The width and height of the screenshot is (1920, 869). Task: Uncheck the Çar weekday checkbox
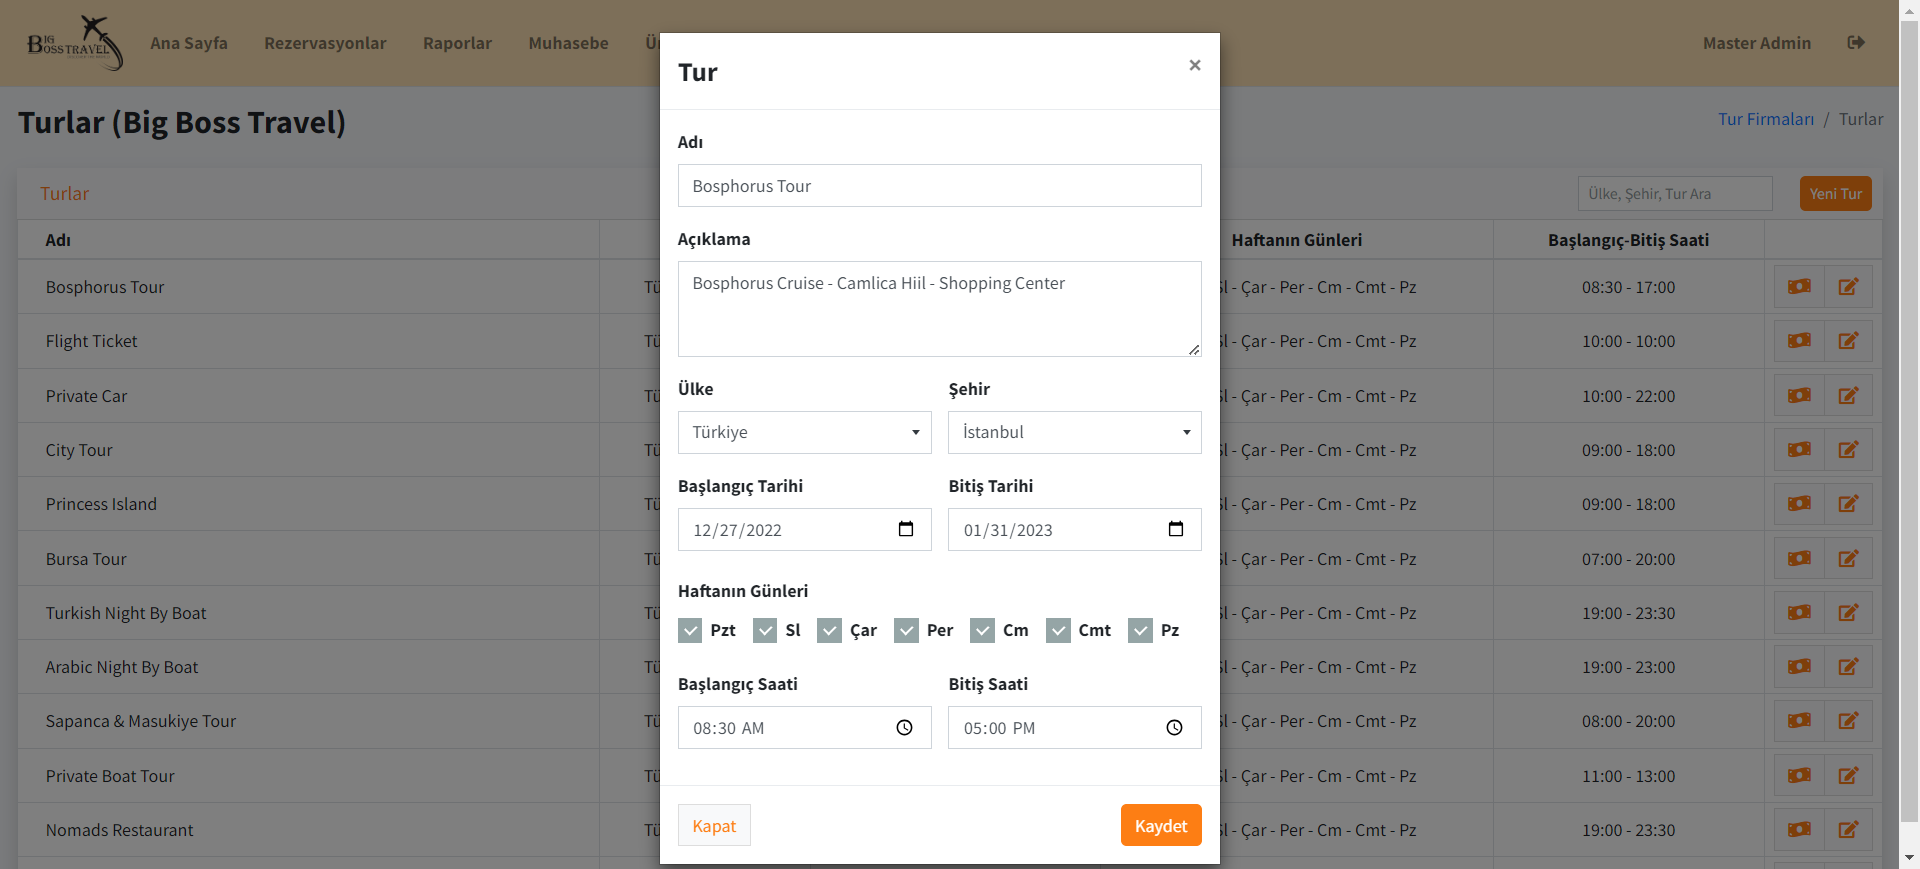(829, 630)
